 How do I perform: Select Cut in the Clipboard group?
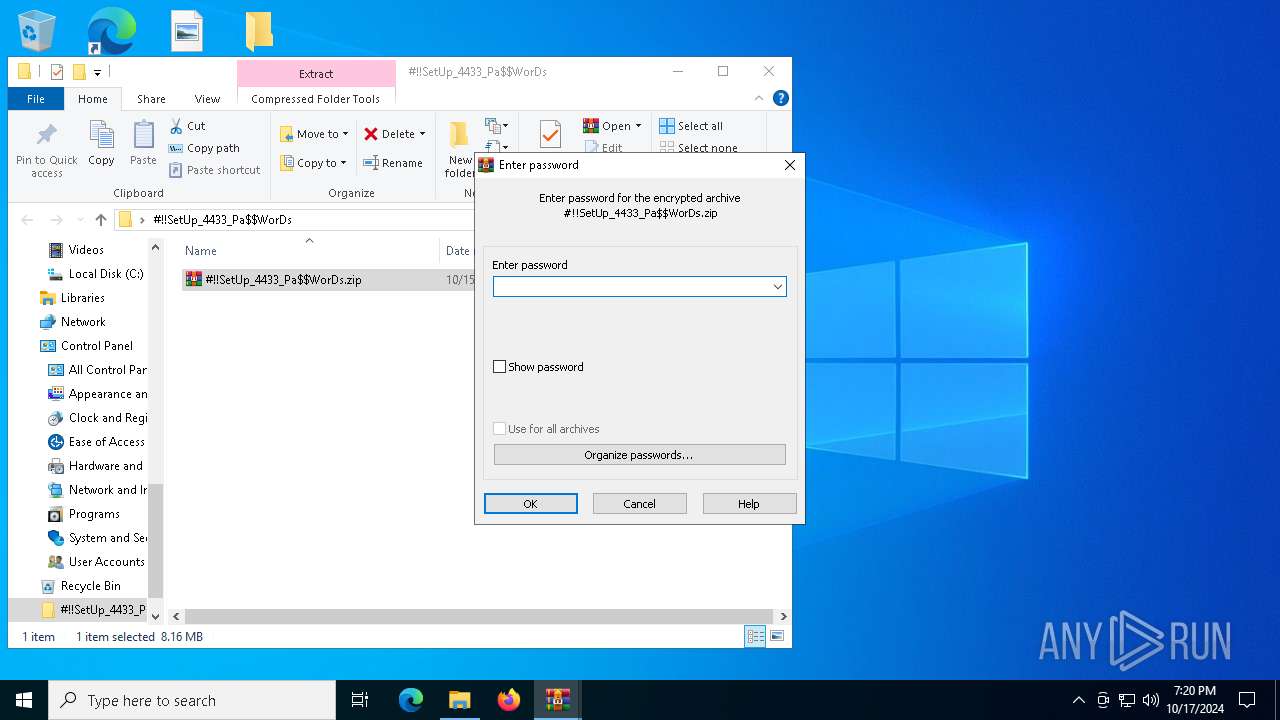point(187,126)
